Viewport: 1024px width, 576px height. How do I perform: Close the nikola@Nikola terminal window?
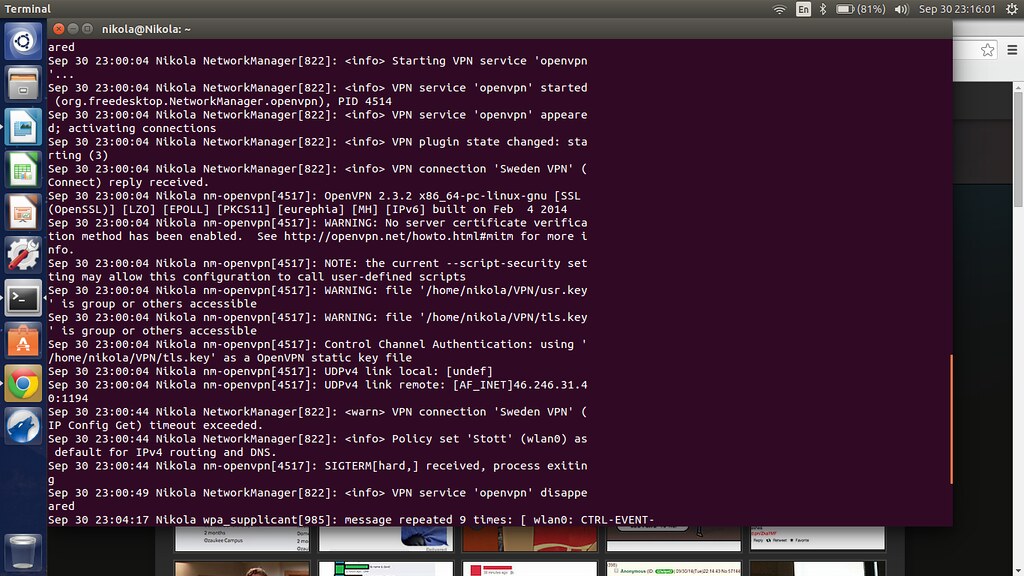tap(59, 29)
